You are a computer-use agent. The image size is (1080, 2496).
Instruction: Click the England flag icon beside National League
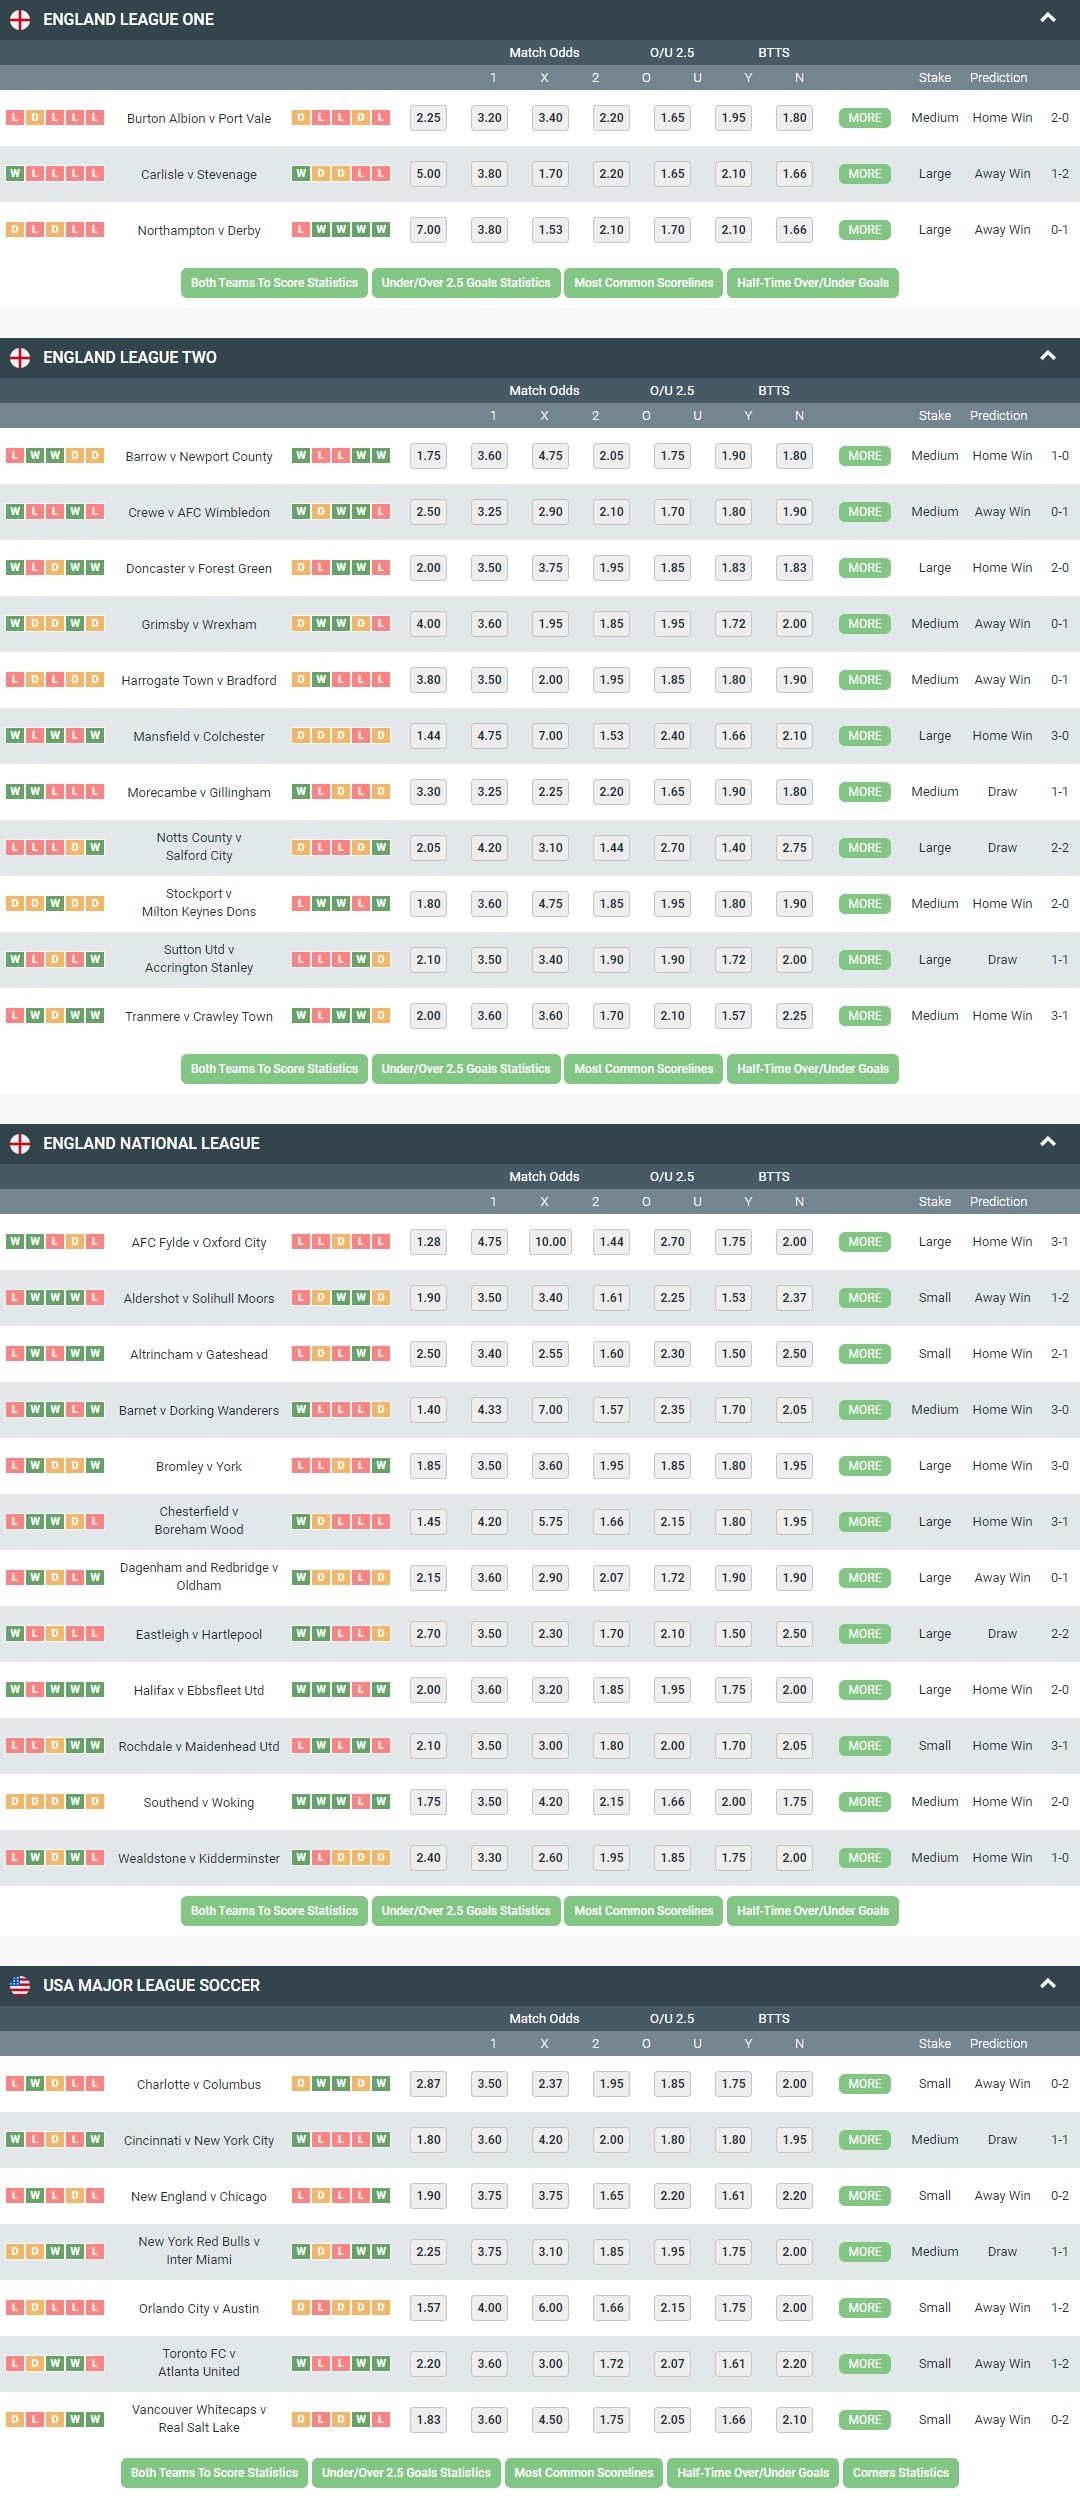point(20,1143)
